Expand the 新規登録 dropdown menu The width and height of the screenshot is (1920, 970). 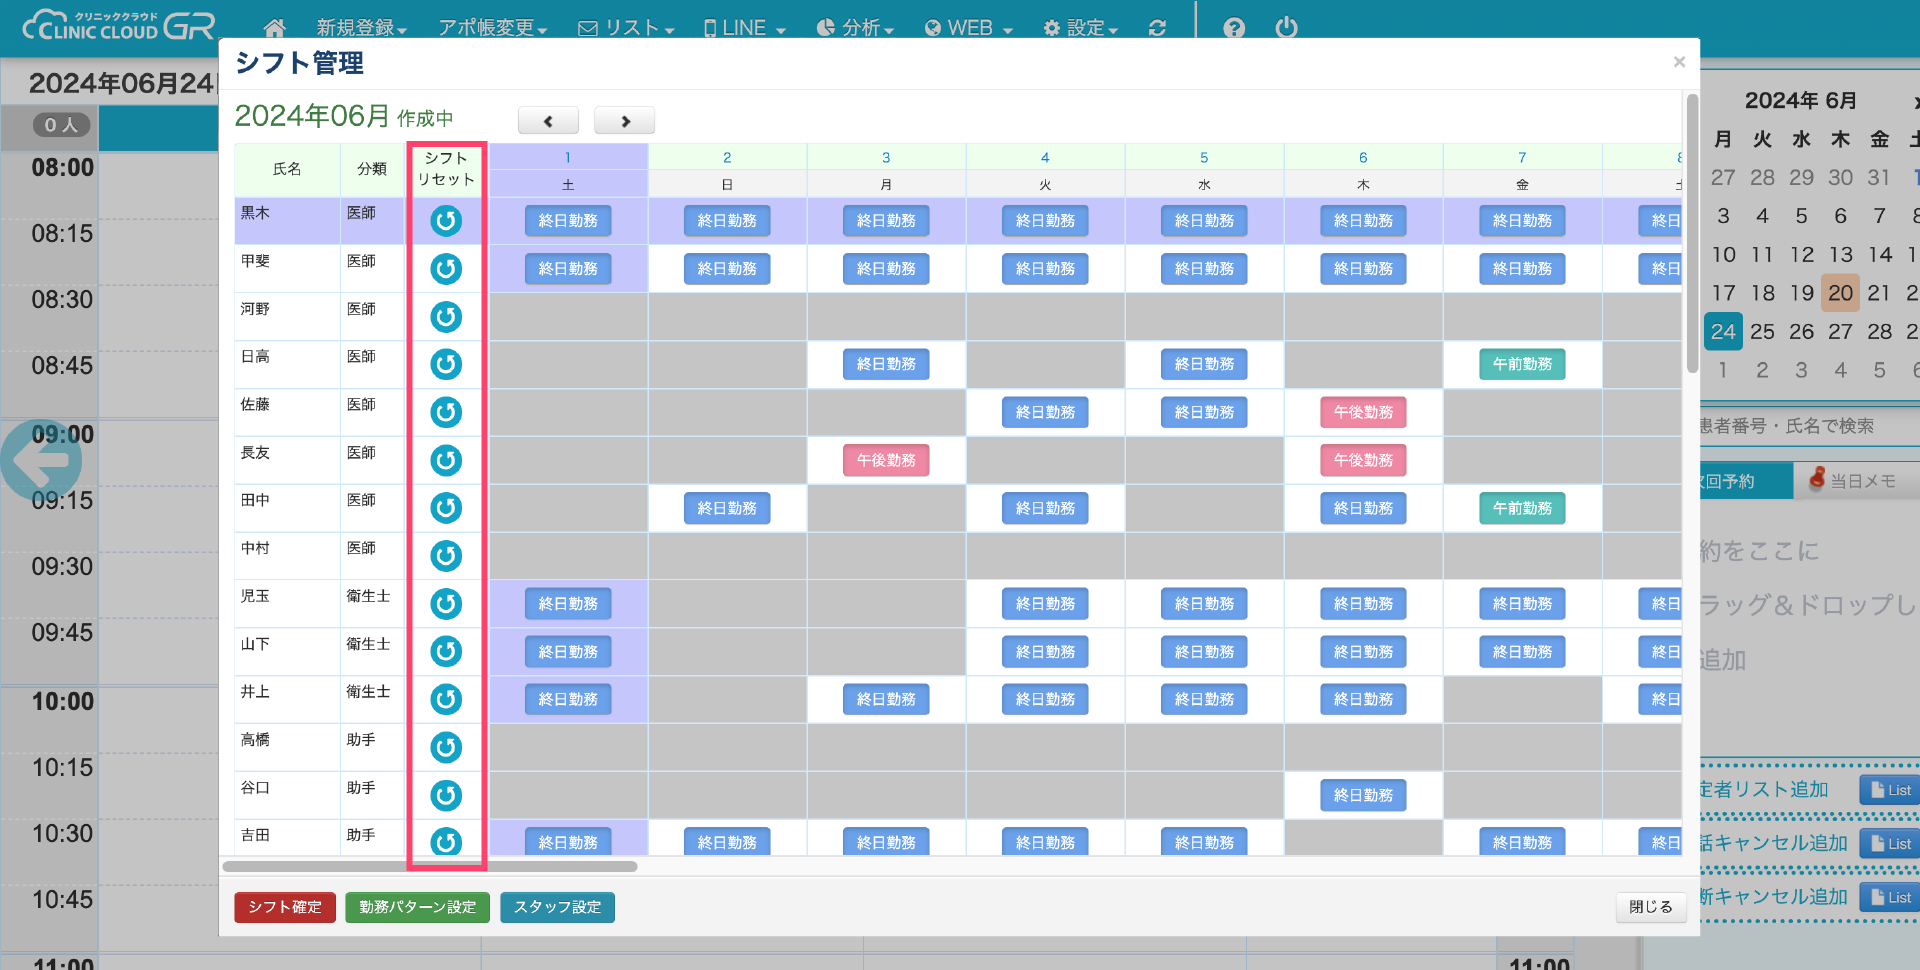(361, 28)
